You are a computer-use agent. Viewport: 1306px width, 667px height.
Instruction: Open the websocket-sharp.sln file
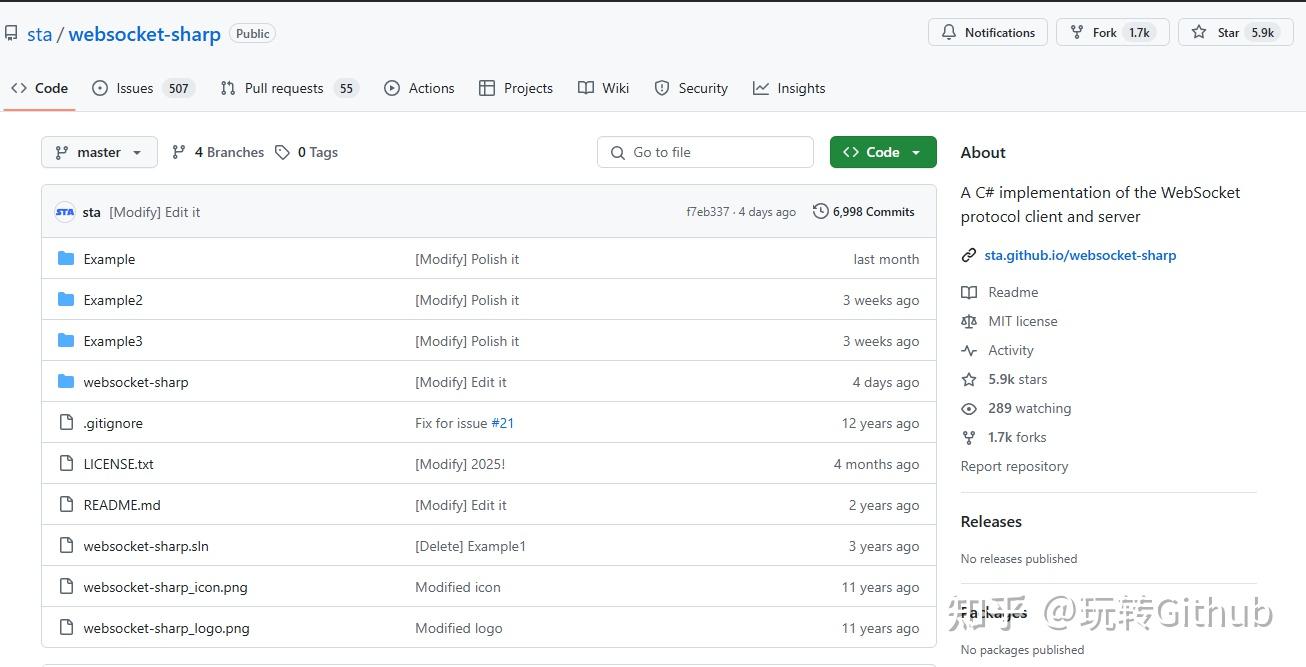pos(146,546)
